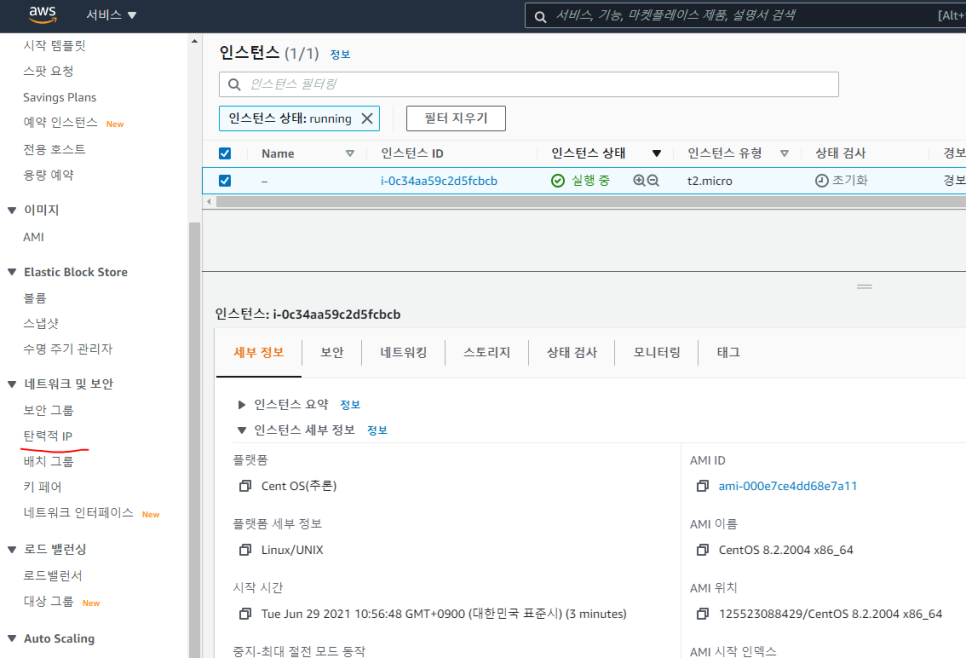Collapse the 네트워크 및 보안 sidebar section
The width and height of the screenshot is (966, 658).
[12, 384]
